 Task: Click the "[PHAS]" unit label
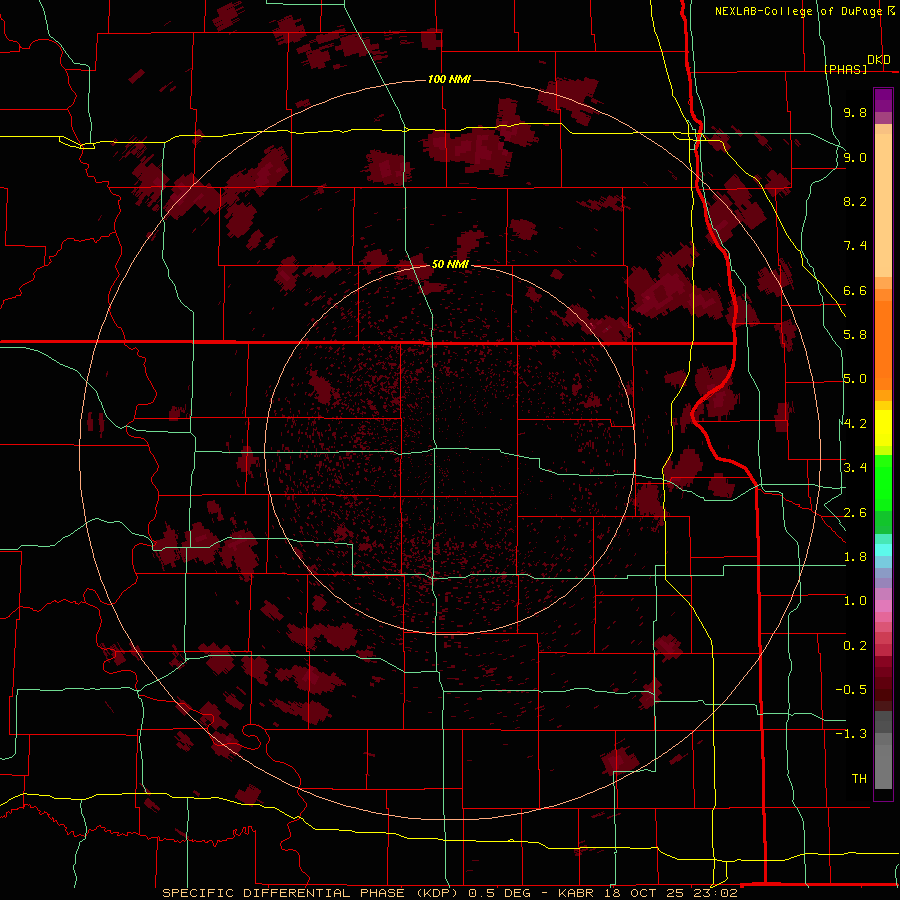[845, 69]
